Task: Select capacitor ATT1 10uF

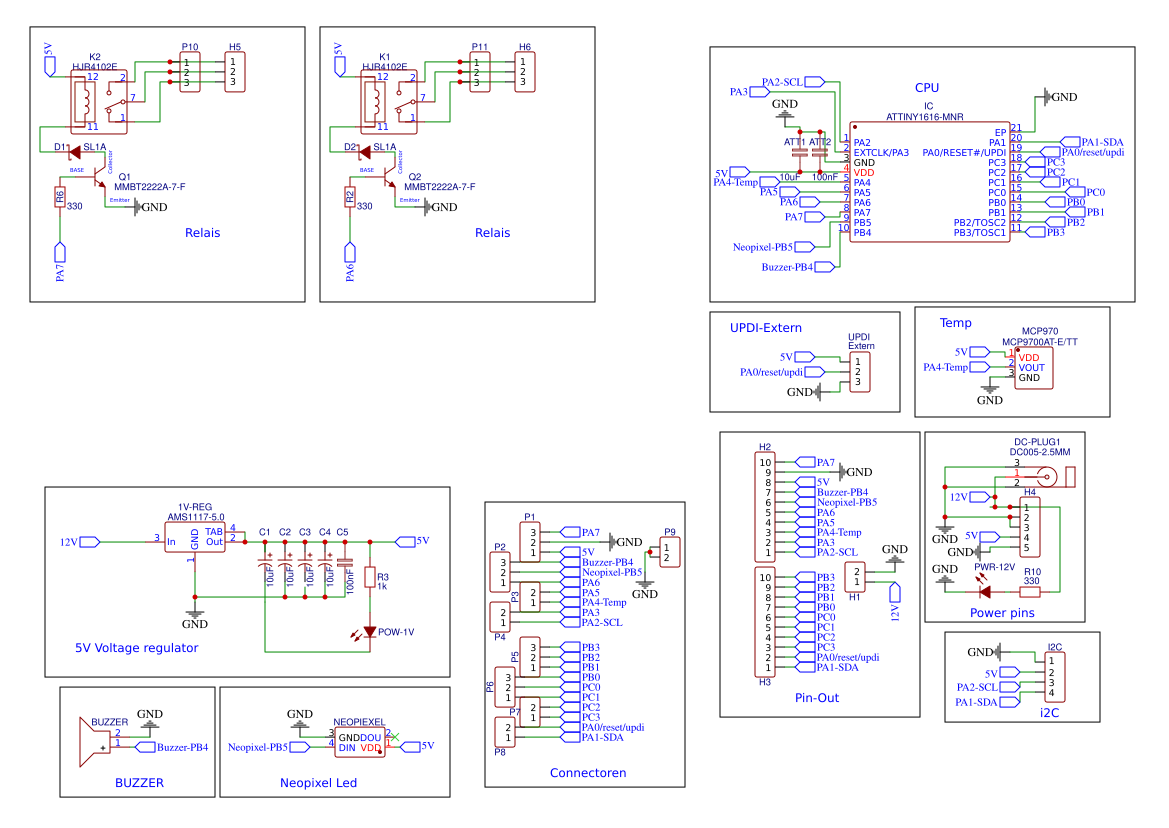Action: [x=799, y=152]
